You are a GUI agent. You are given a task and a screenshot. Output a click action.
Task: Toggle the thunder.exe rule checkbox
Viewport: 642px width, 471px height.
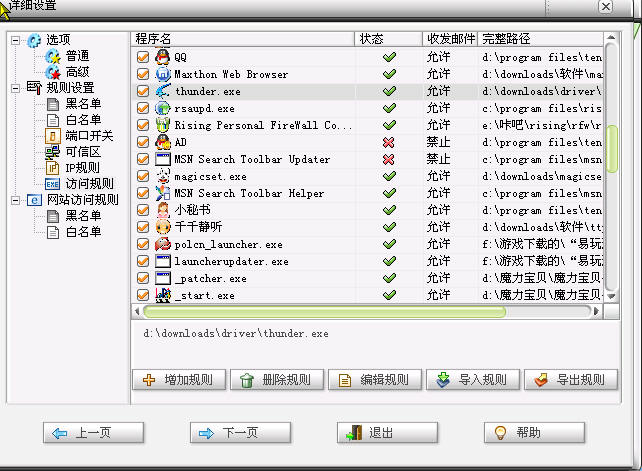[143, 91]
